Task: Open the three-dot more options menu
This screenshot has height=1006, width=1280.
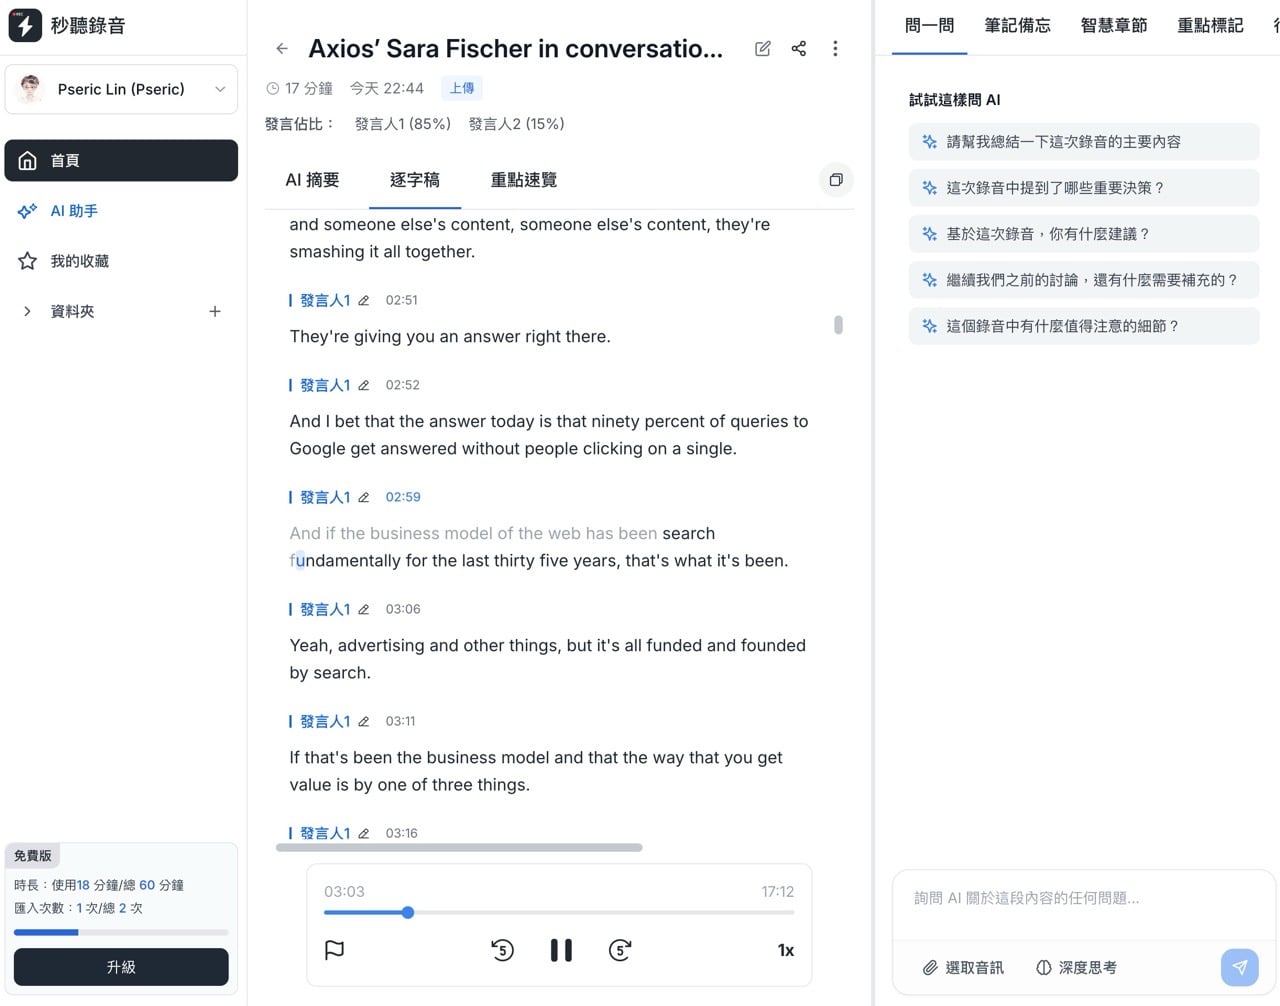Action: tap(835, 48)
